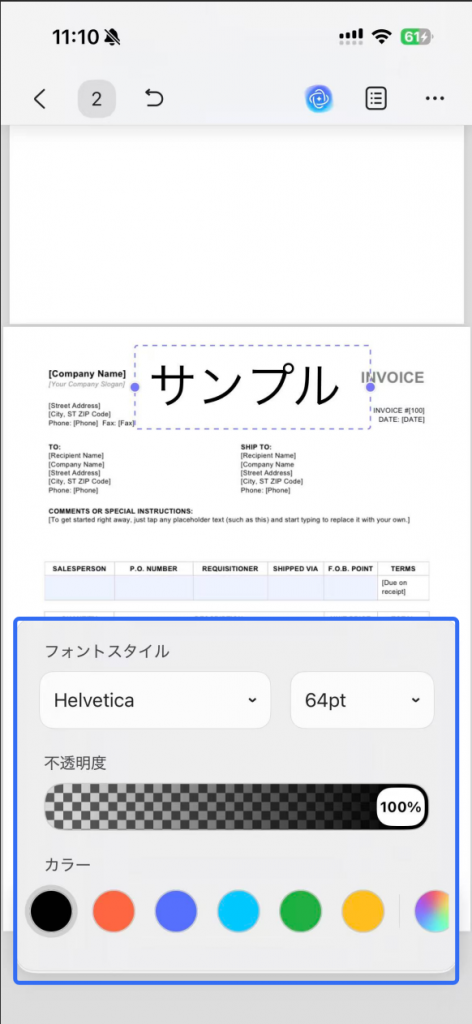This screenshot has width=472, height=1024.
Task: Tap the SHIPPED VIA table header
Action: click(295, 569)
